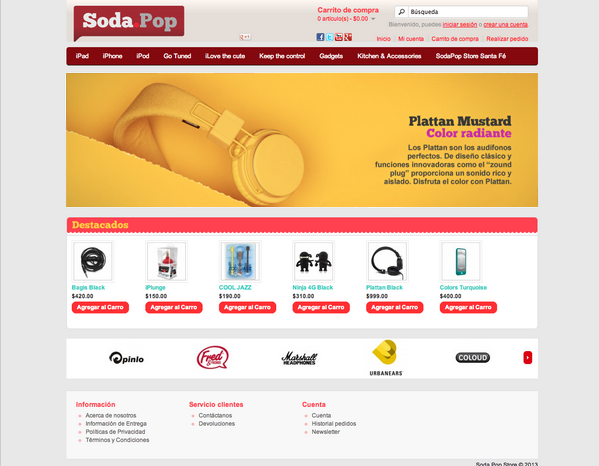The height and width of the screenshot is (466, 599).
Task: Click the Soda Pop logo
Action: [129, 22]
